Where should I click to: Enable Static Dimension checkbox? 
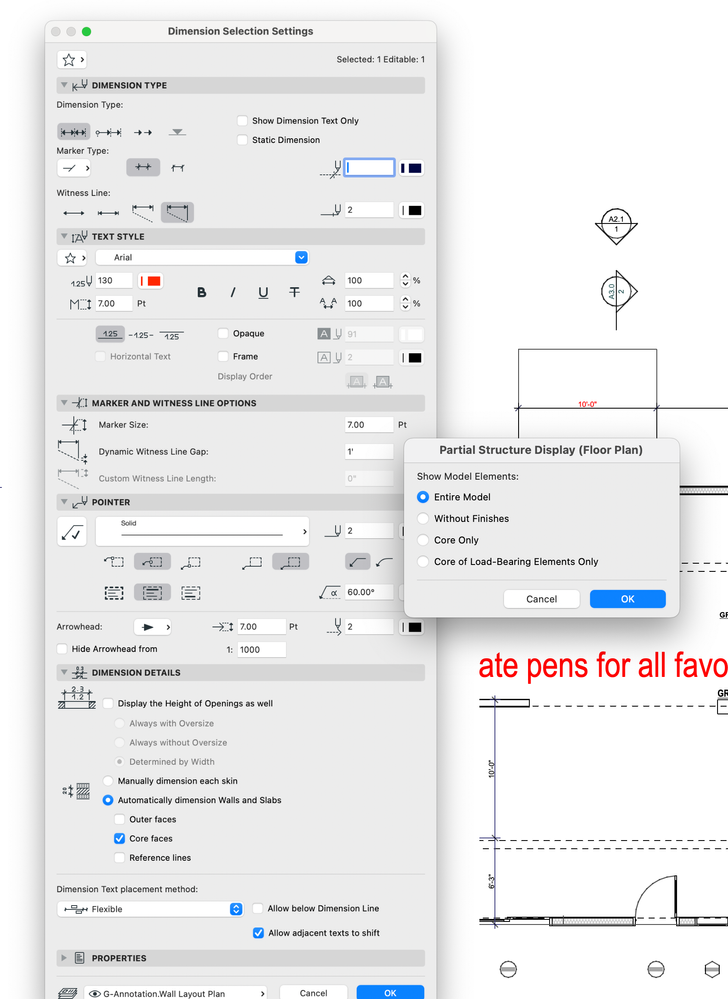[242, 140]
